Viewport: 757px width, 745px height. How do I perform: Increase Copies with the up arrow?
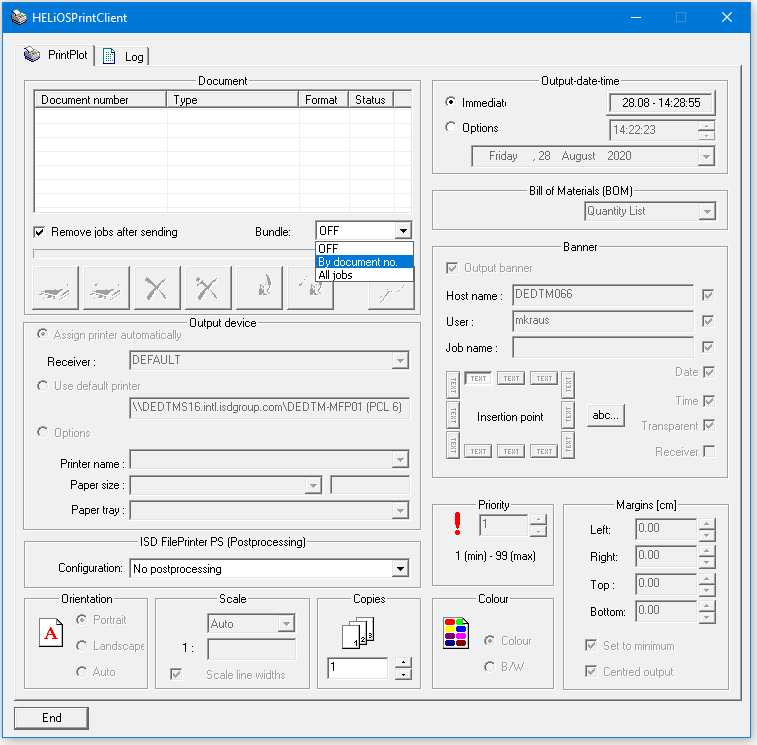coord(402,662)
